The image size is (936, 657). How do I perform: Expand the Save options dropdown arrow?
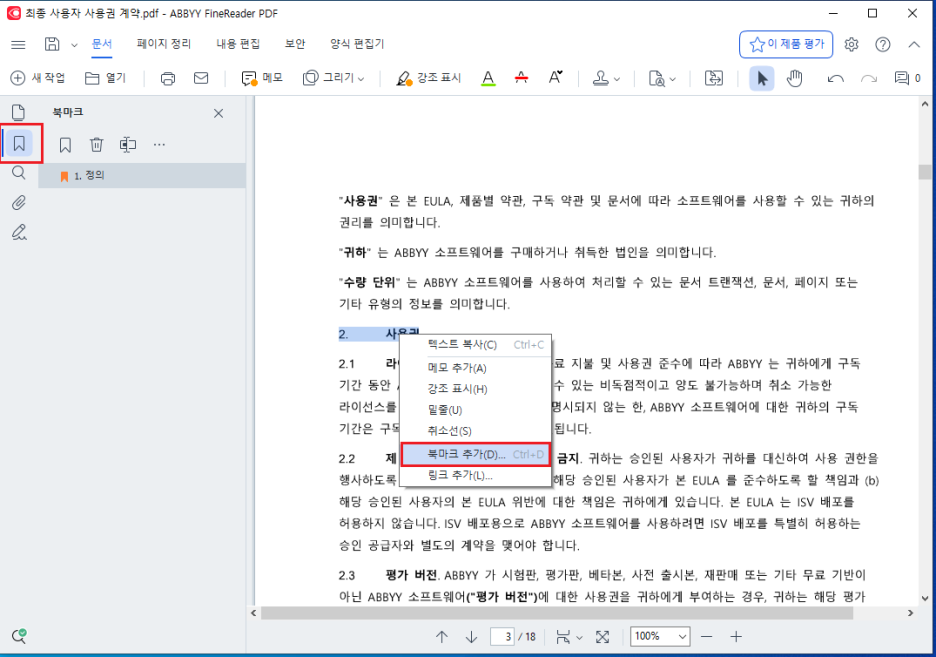74,45
